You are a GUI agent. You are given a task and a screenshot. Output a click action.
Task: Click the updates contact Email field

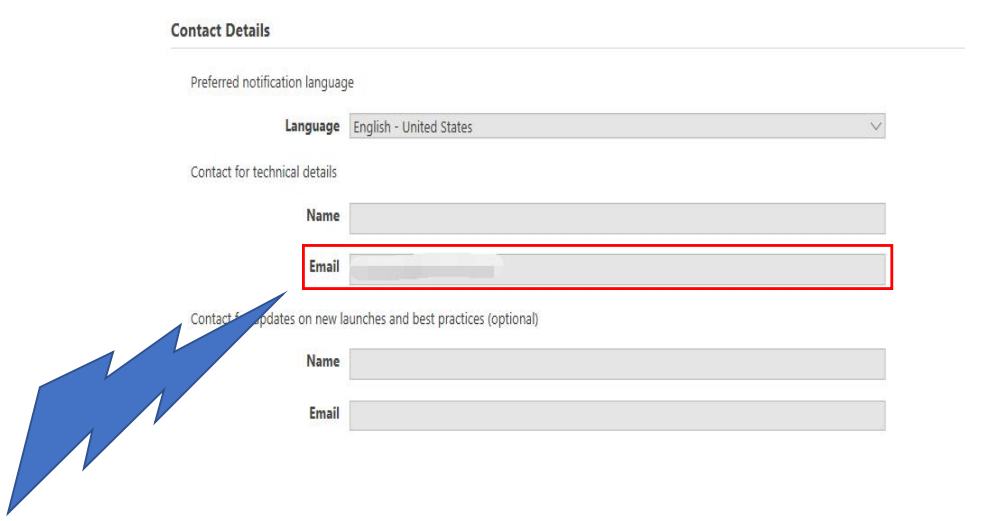616,415
